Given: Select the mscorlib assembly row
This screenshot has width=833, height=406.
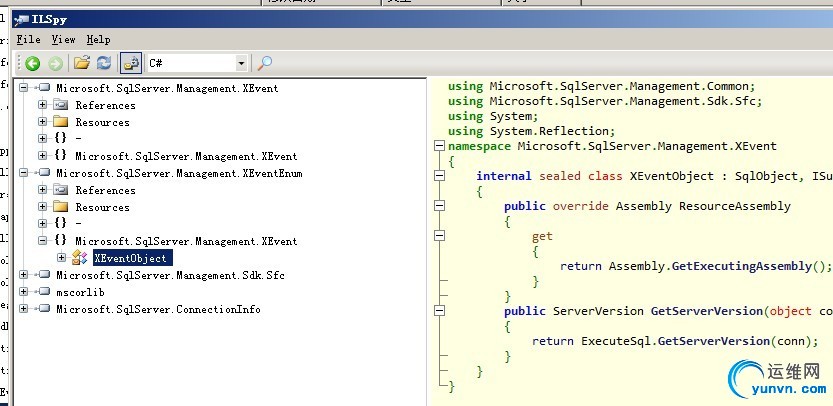Looking at the screenshot, I should tap(80, 292).
